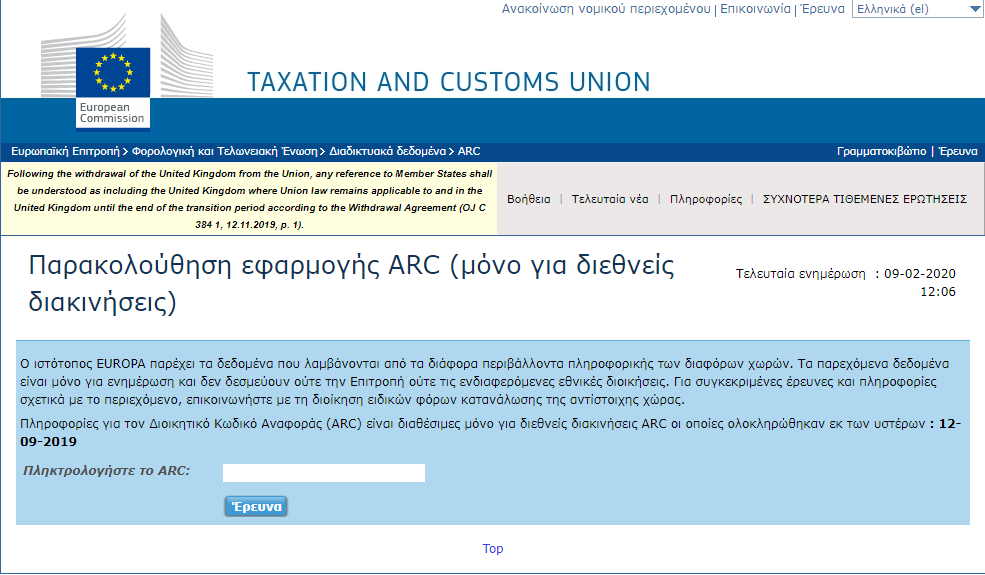Open the Διαδικτυακά δεδομένα breadcrumb
The width and height of the screenshot is (985, 575).
[x=387, y=151]
